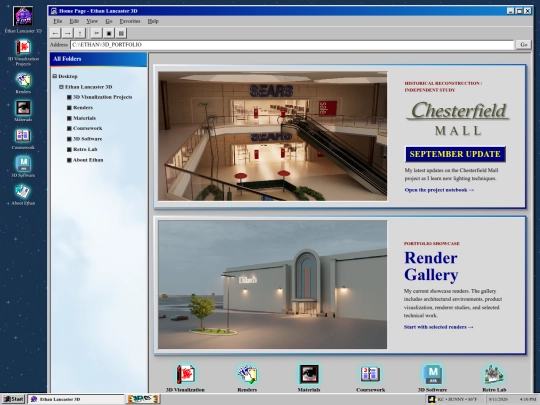
Task: Click the fourth toolbar button with small dash glyph
Action: (97, 33)
